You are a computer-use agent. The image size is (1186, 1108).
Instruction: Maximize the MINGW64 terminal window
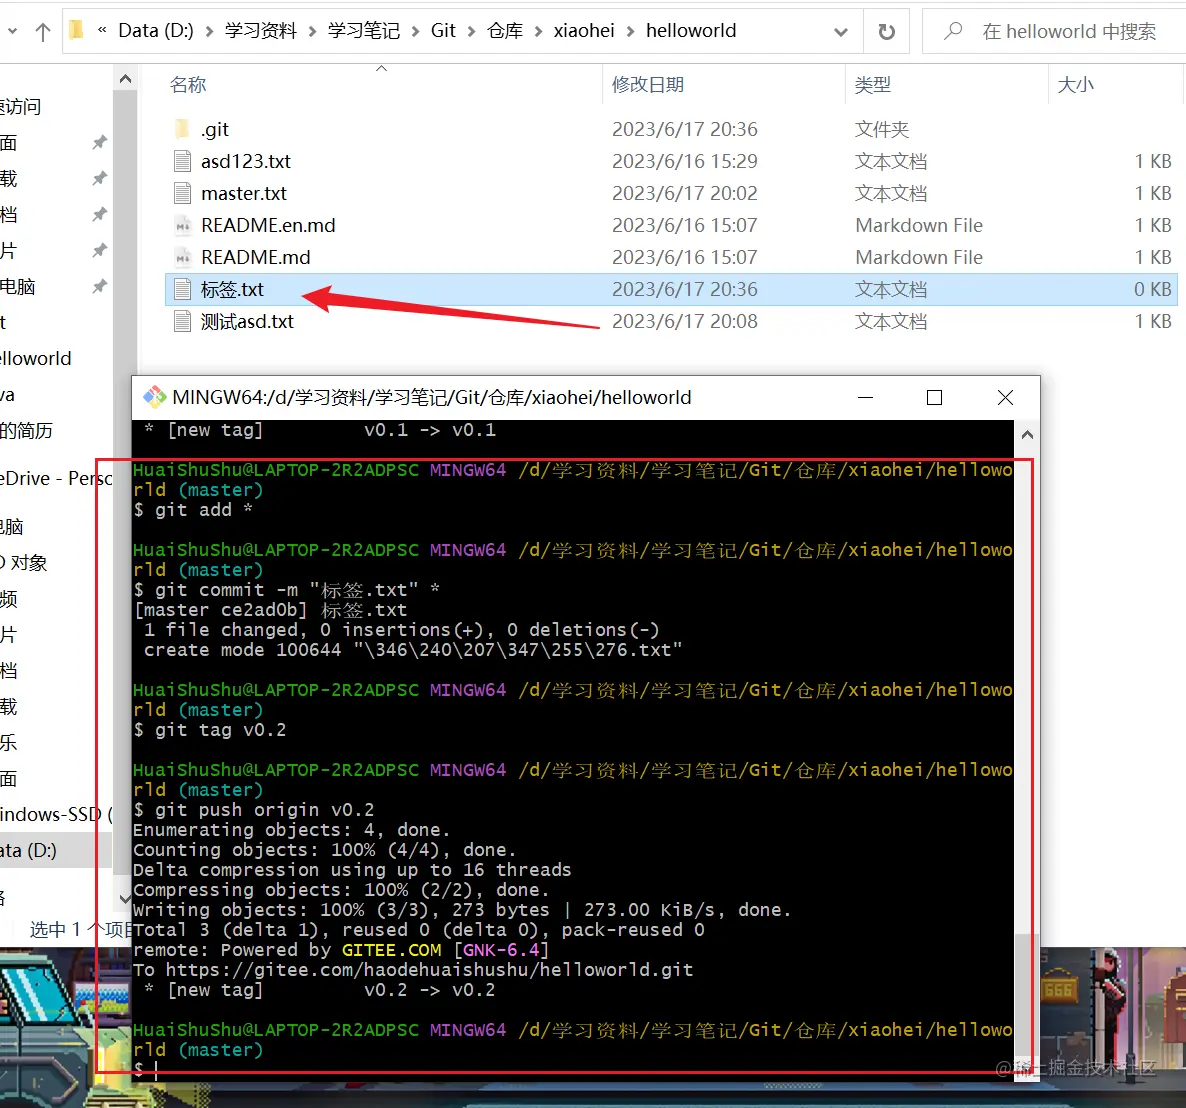pos(934,397)
